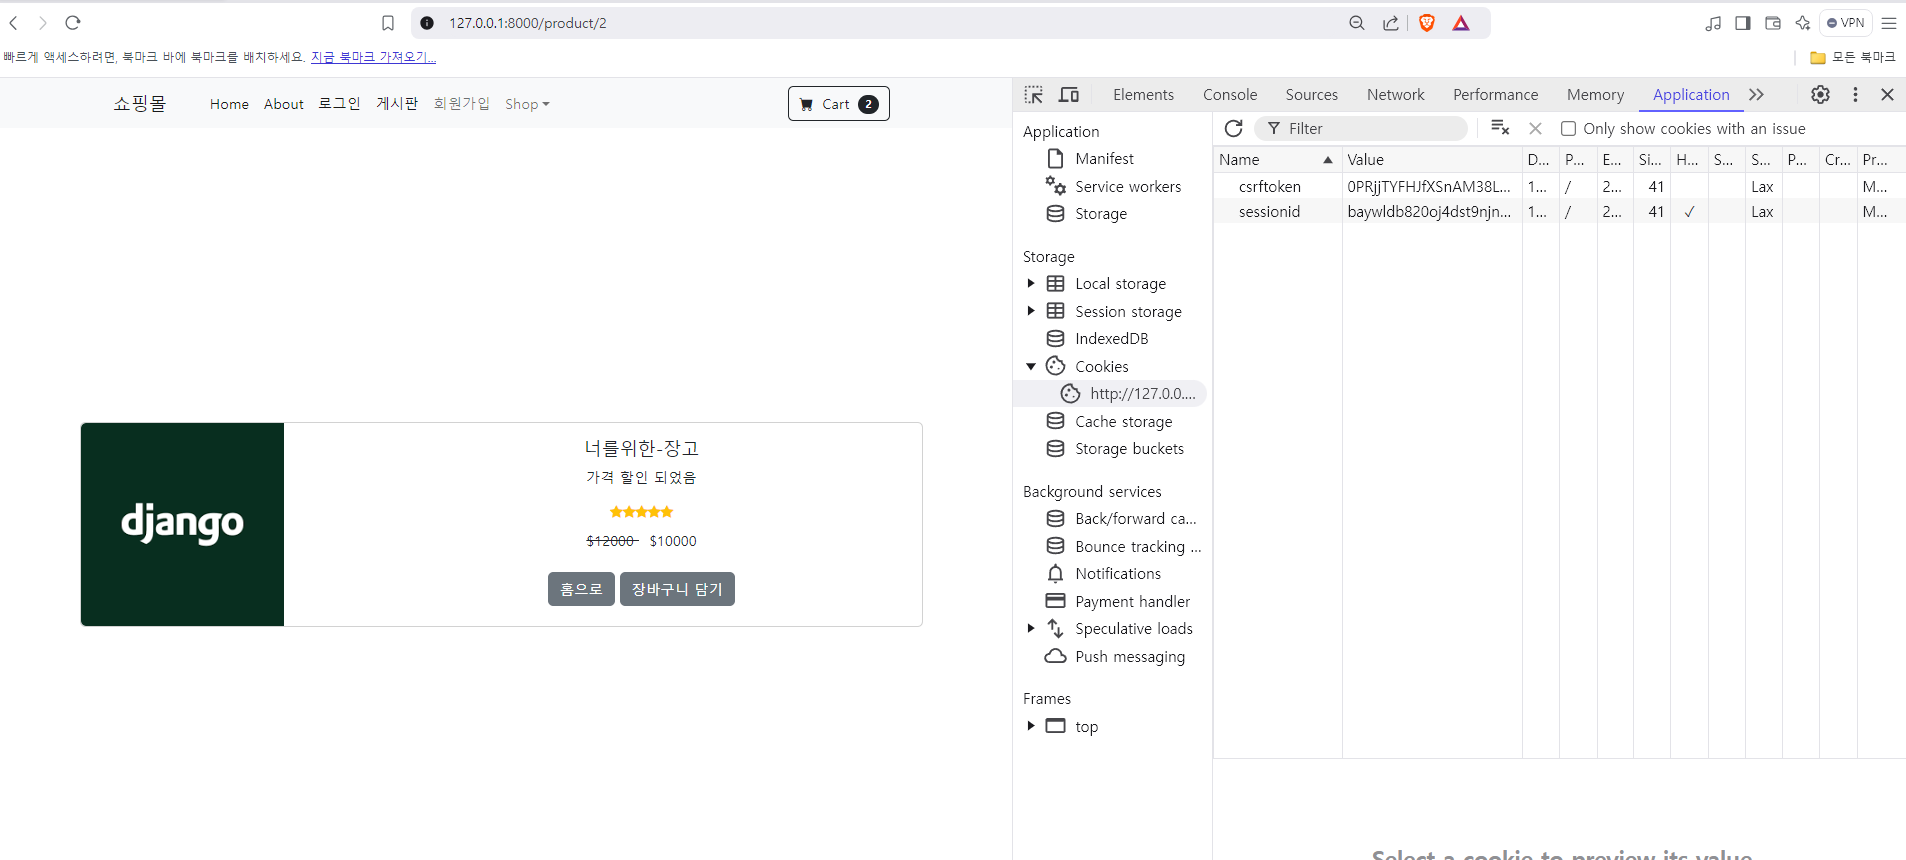
Task: Click the 쇼핑몰 brand link
Action: pyautogui.click(x=139, y=103)
